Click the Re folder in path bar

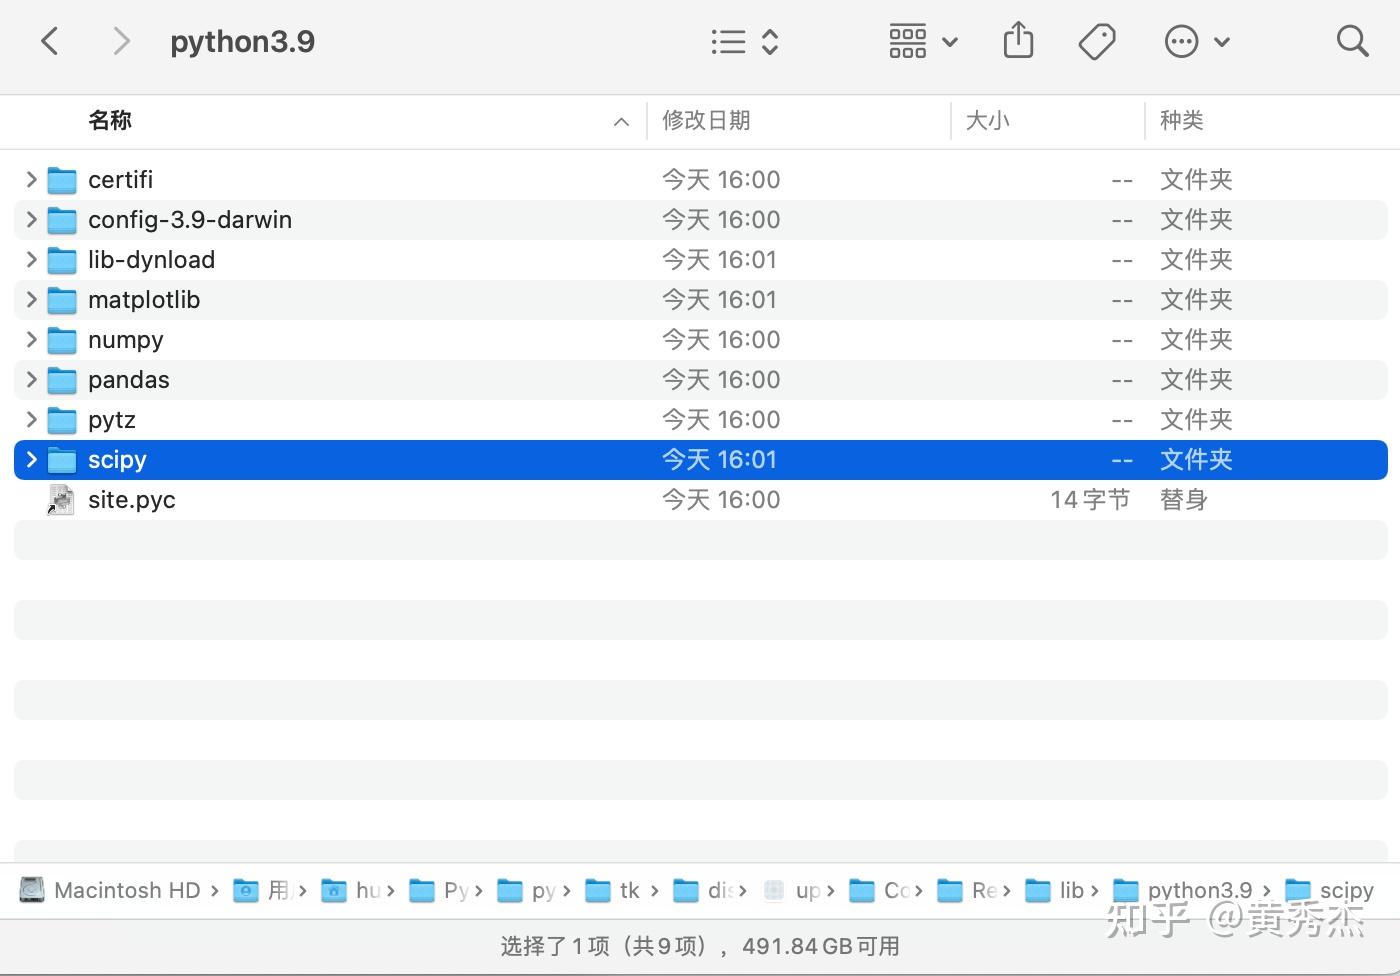tap(967, 890)
